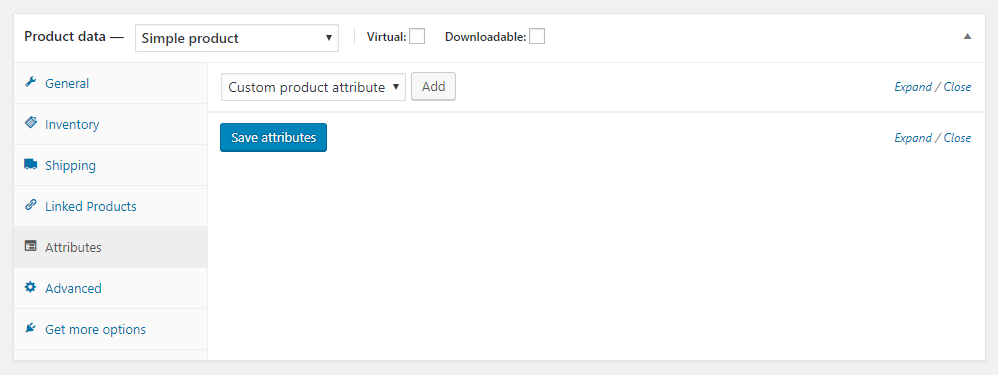Click the Shipping truck icon
The image size is (998, 375).
(x=30, y=164)
